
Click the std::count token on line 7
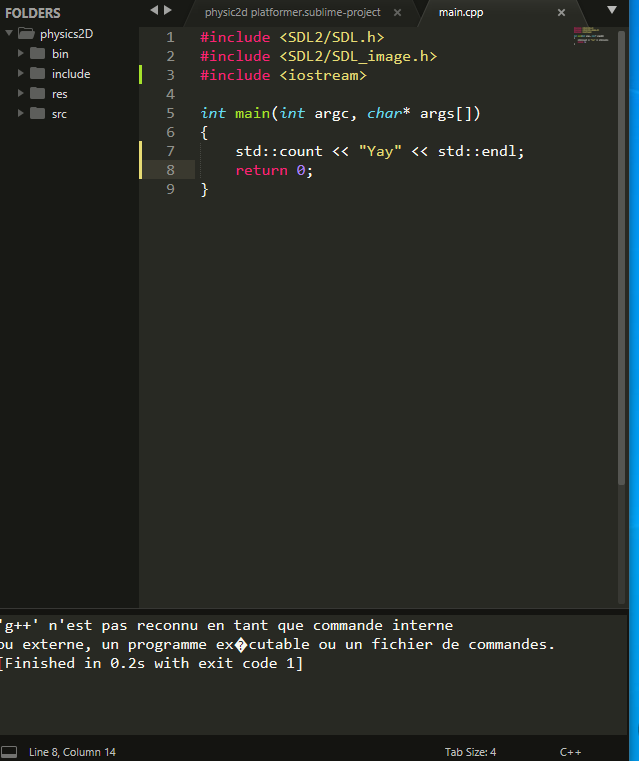(x=279, y=151)
